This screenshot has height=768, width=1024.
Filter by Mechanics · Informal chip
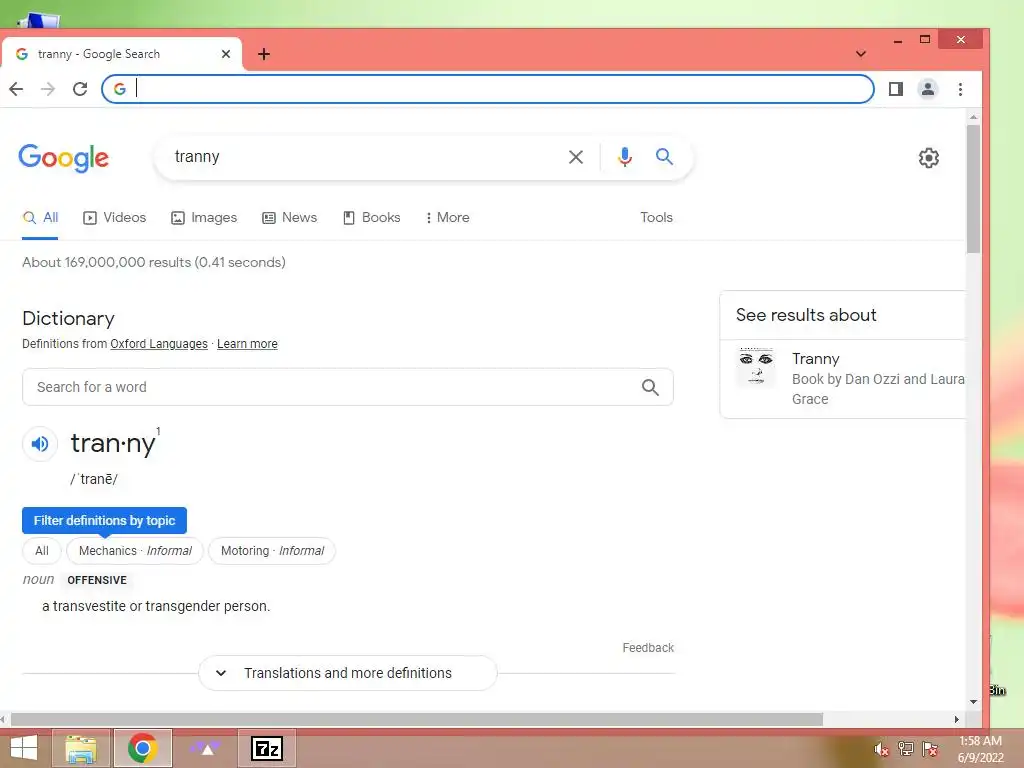coord(135,551)
